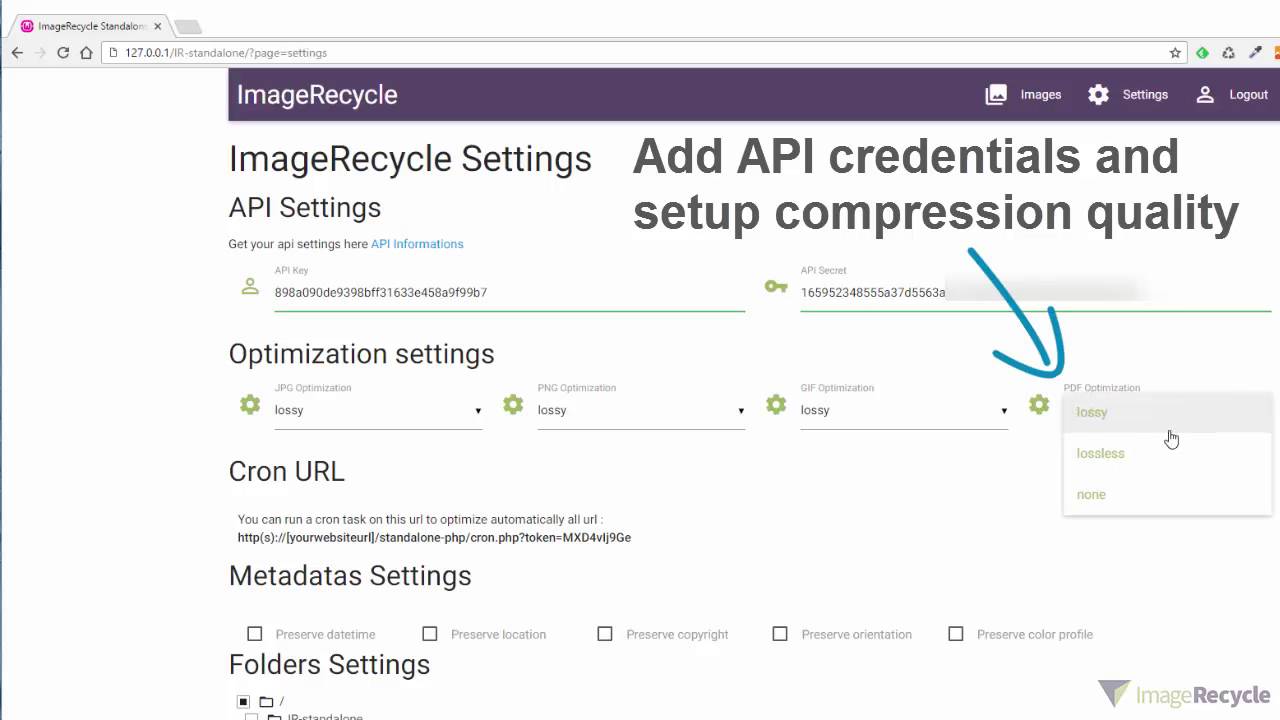Enable Preserve copyright checkbox

point(605,634)
